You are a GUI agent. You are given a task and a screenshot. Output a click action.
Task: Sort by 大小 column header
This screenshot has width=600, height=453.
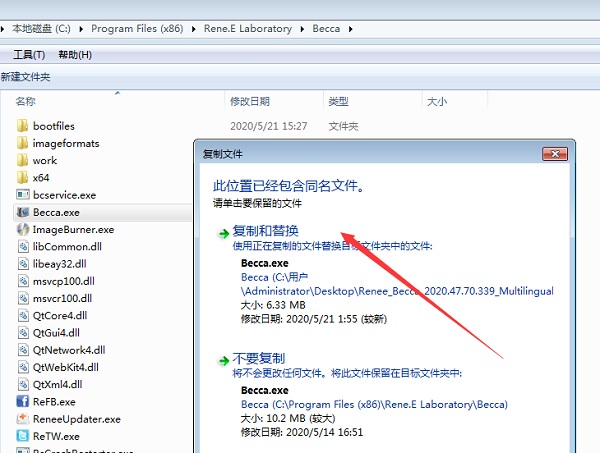tap(437, 101)
